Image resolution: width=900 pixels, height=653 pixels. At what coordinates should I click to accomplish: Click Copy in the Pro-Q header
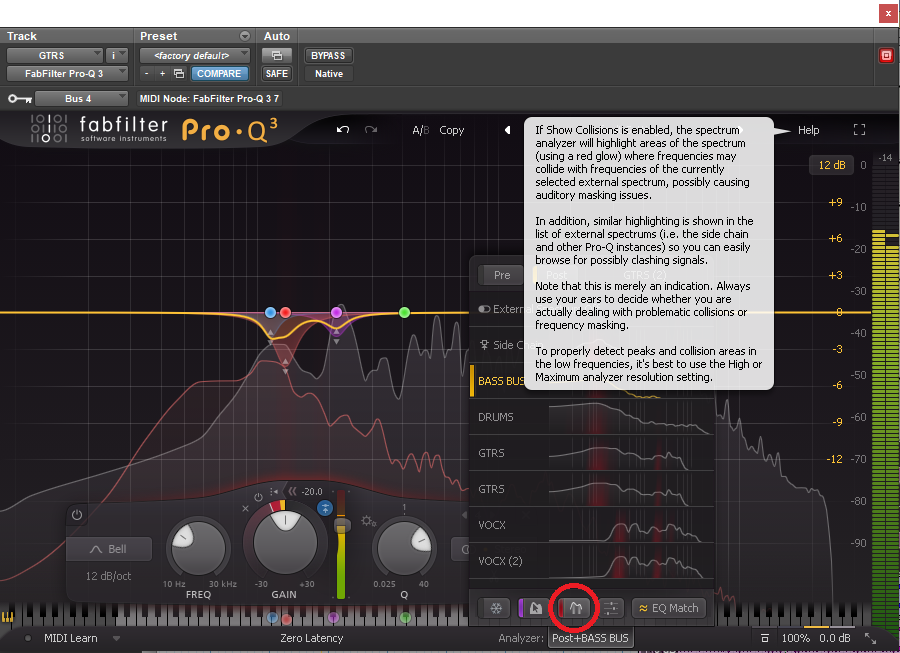[452, 130]
